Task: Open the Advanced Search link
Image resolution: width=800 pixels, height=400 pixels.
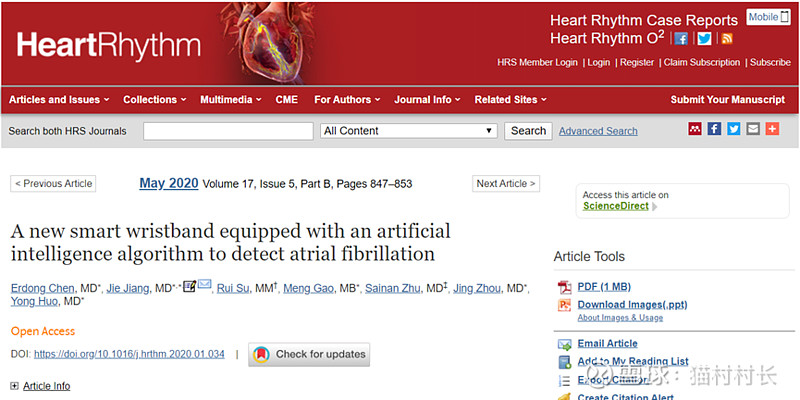Action: 598,131
